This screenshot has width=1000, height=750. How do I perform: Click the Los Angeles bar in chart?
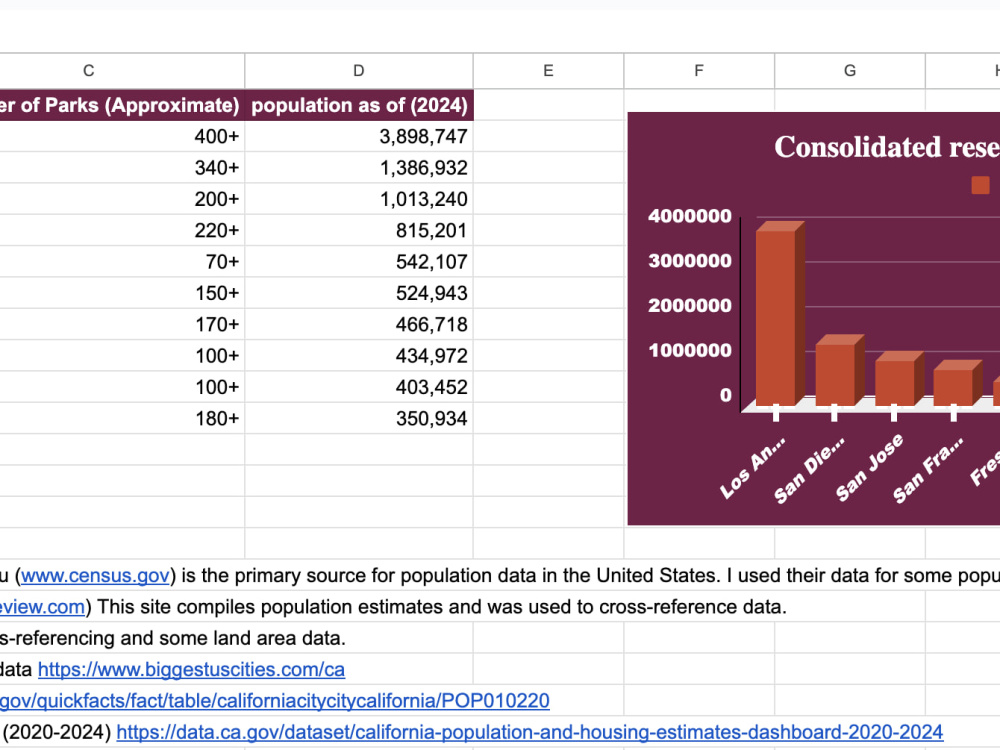click(x=779, y=314)
